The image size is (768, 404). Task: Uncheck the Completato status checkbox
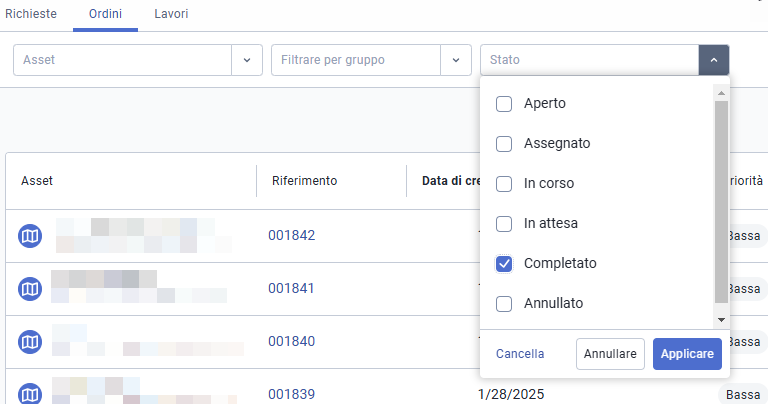tap(504, 264)
